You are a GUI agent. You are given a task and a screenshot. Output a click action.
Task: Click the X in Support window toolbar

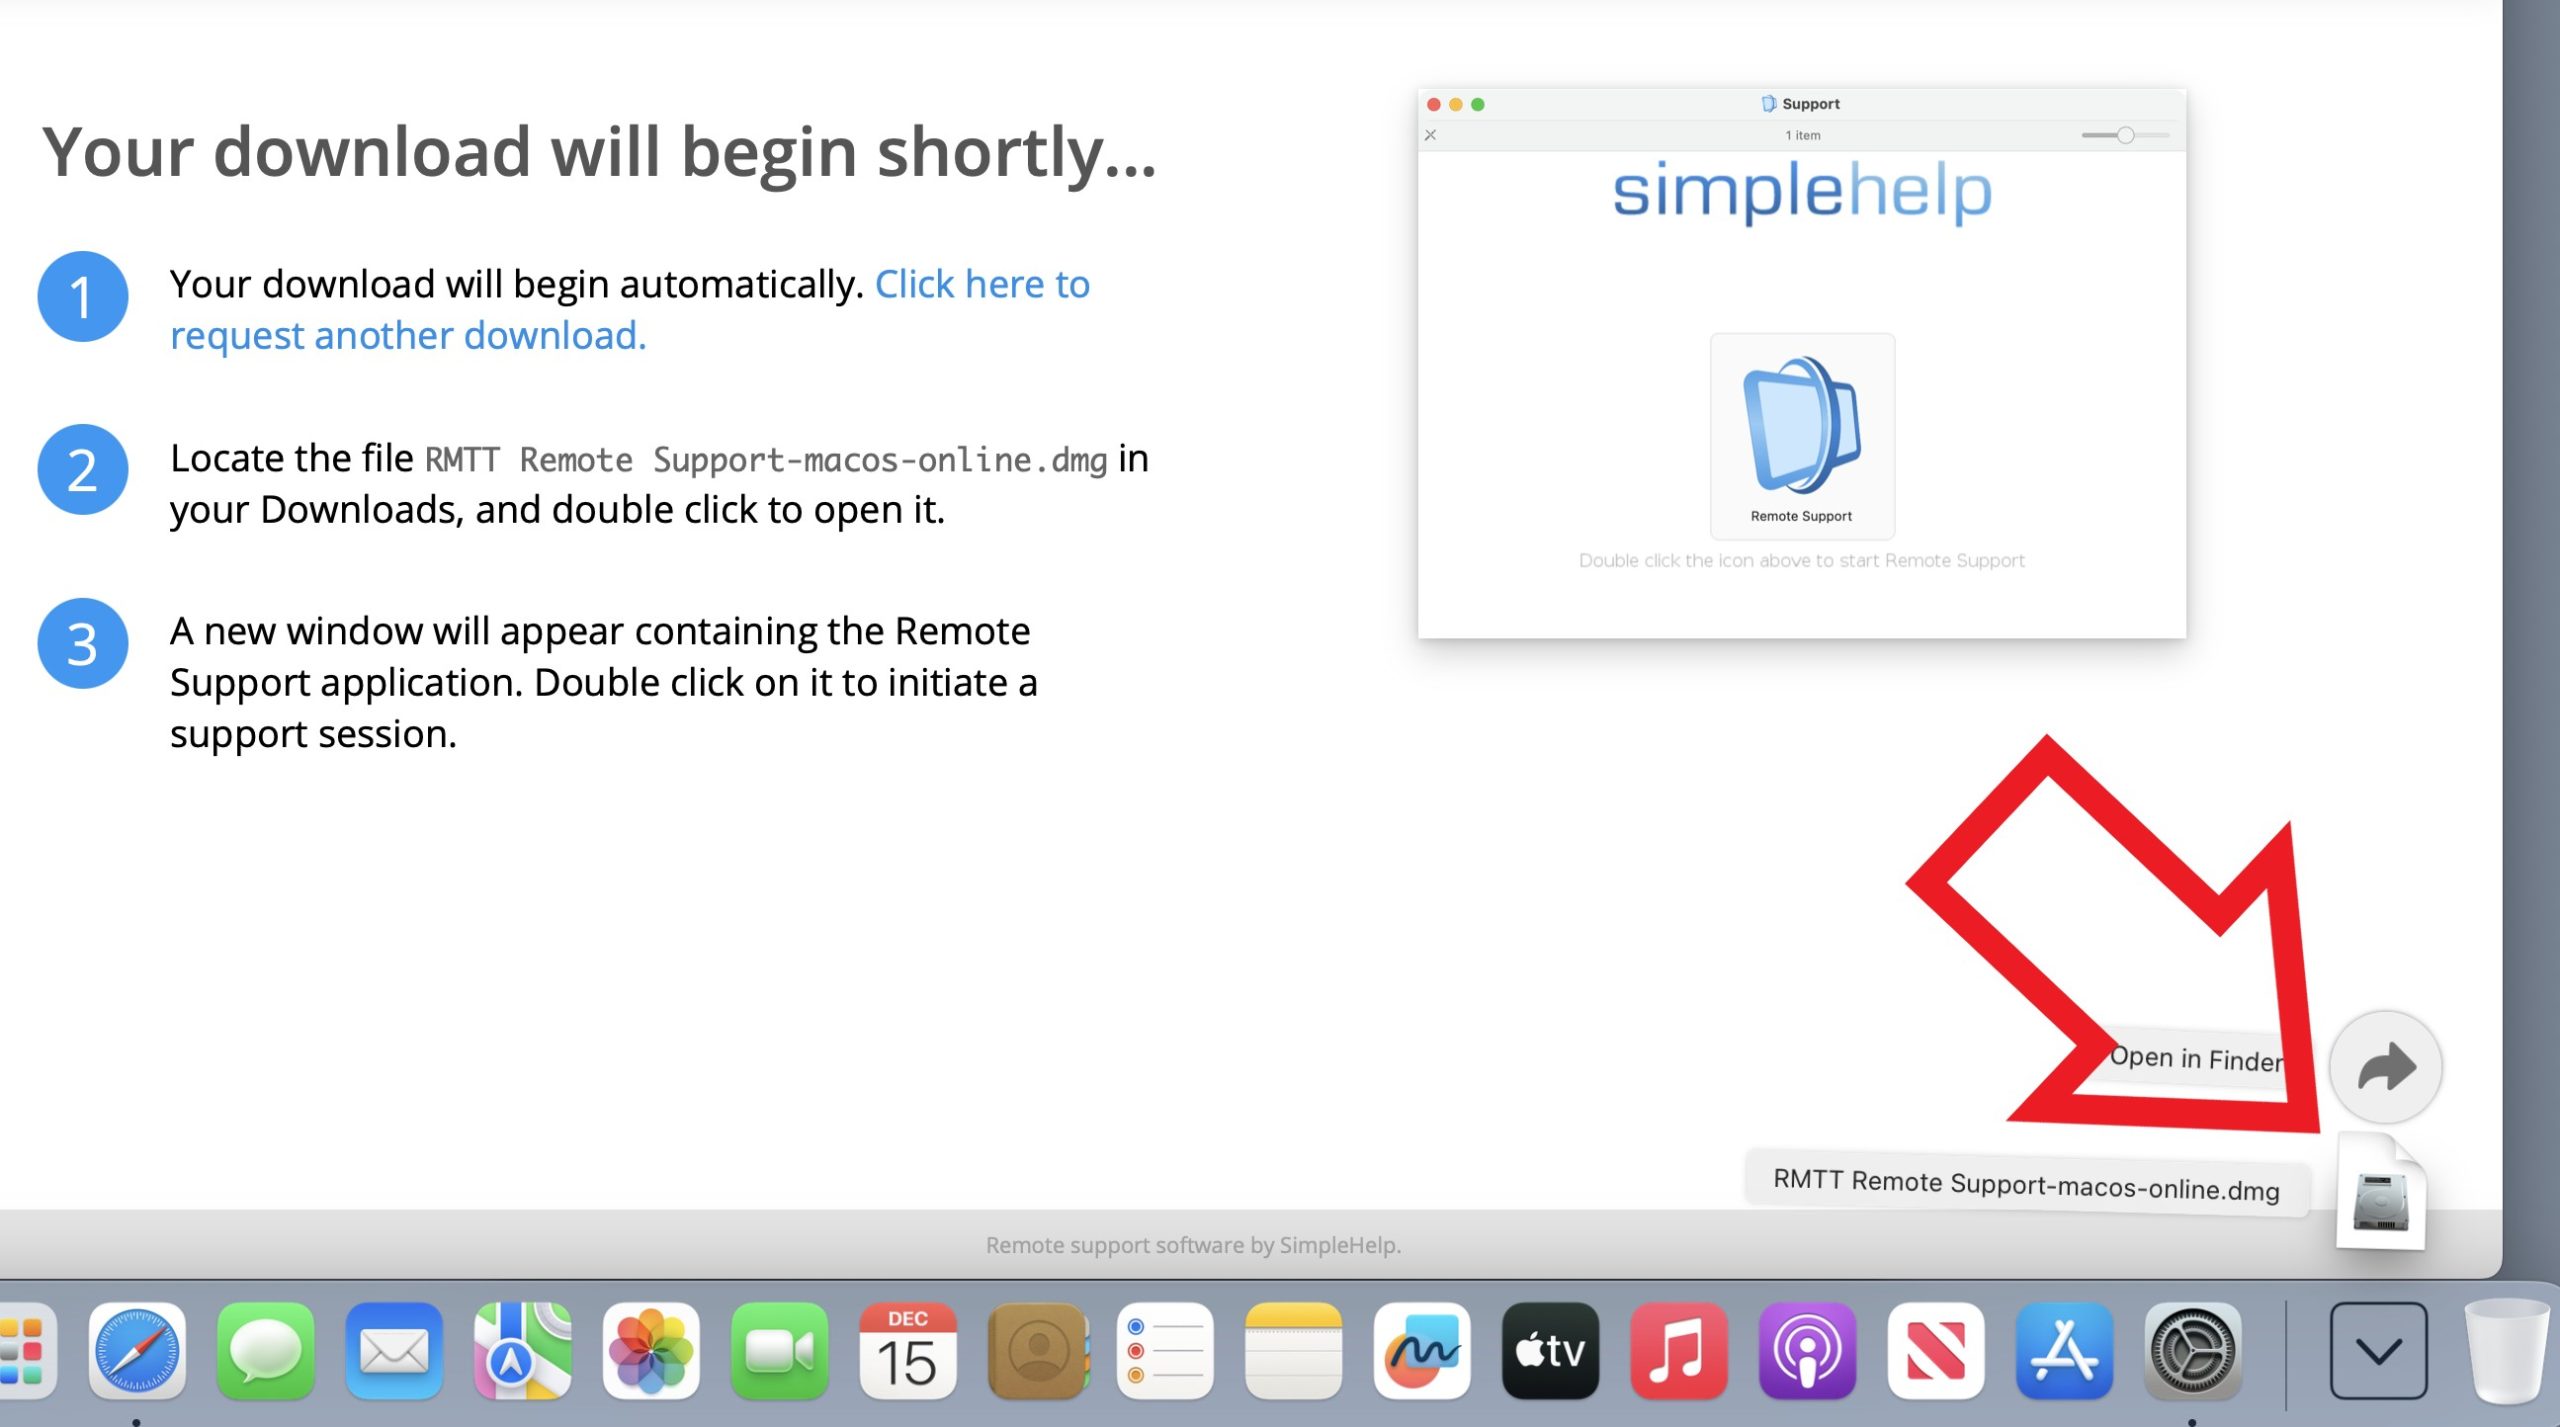point(1431,135)
